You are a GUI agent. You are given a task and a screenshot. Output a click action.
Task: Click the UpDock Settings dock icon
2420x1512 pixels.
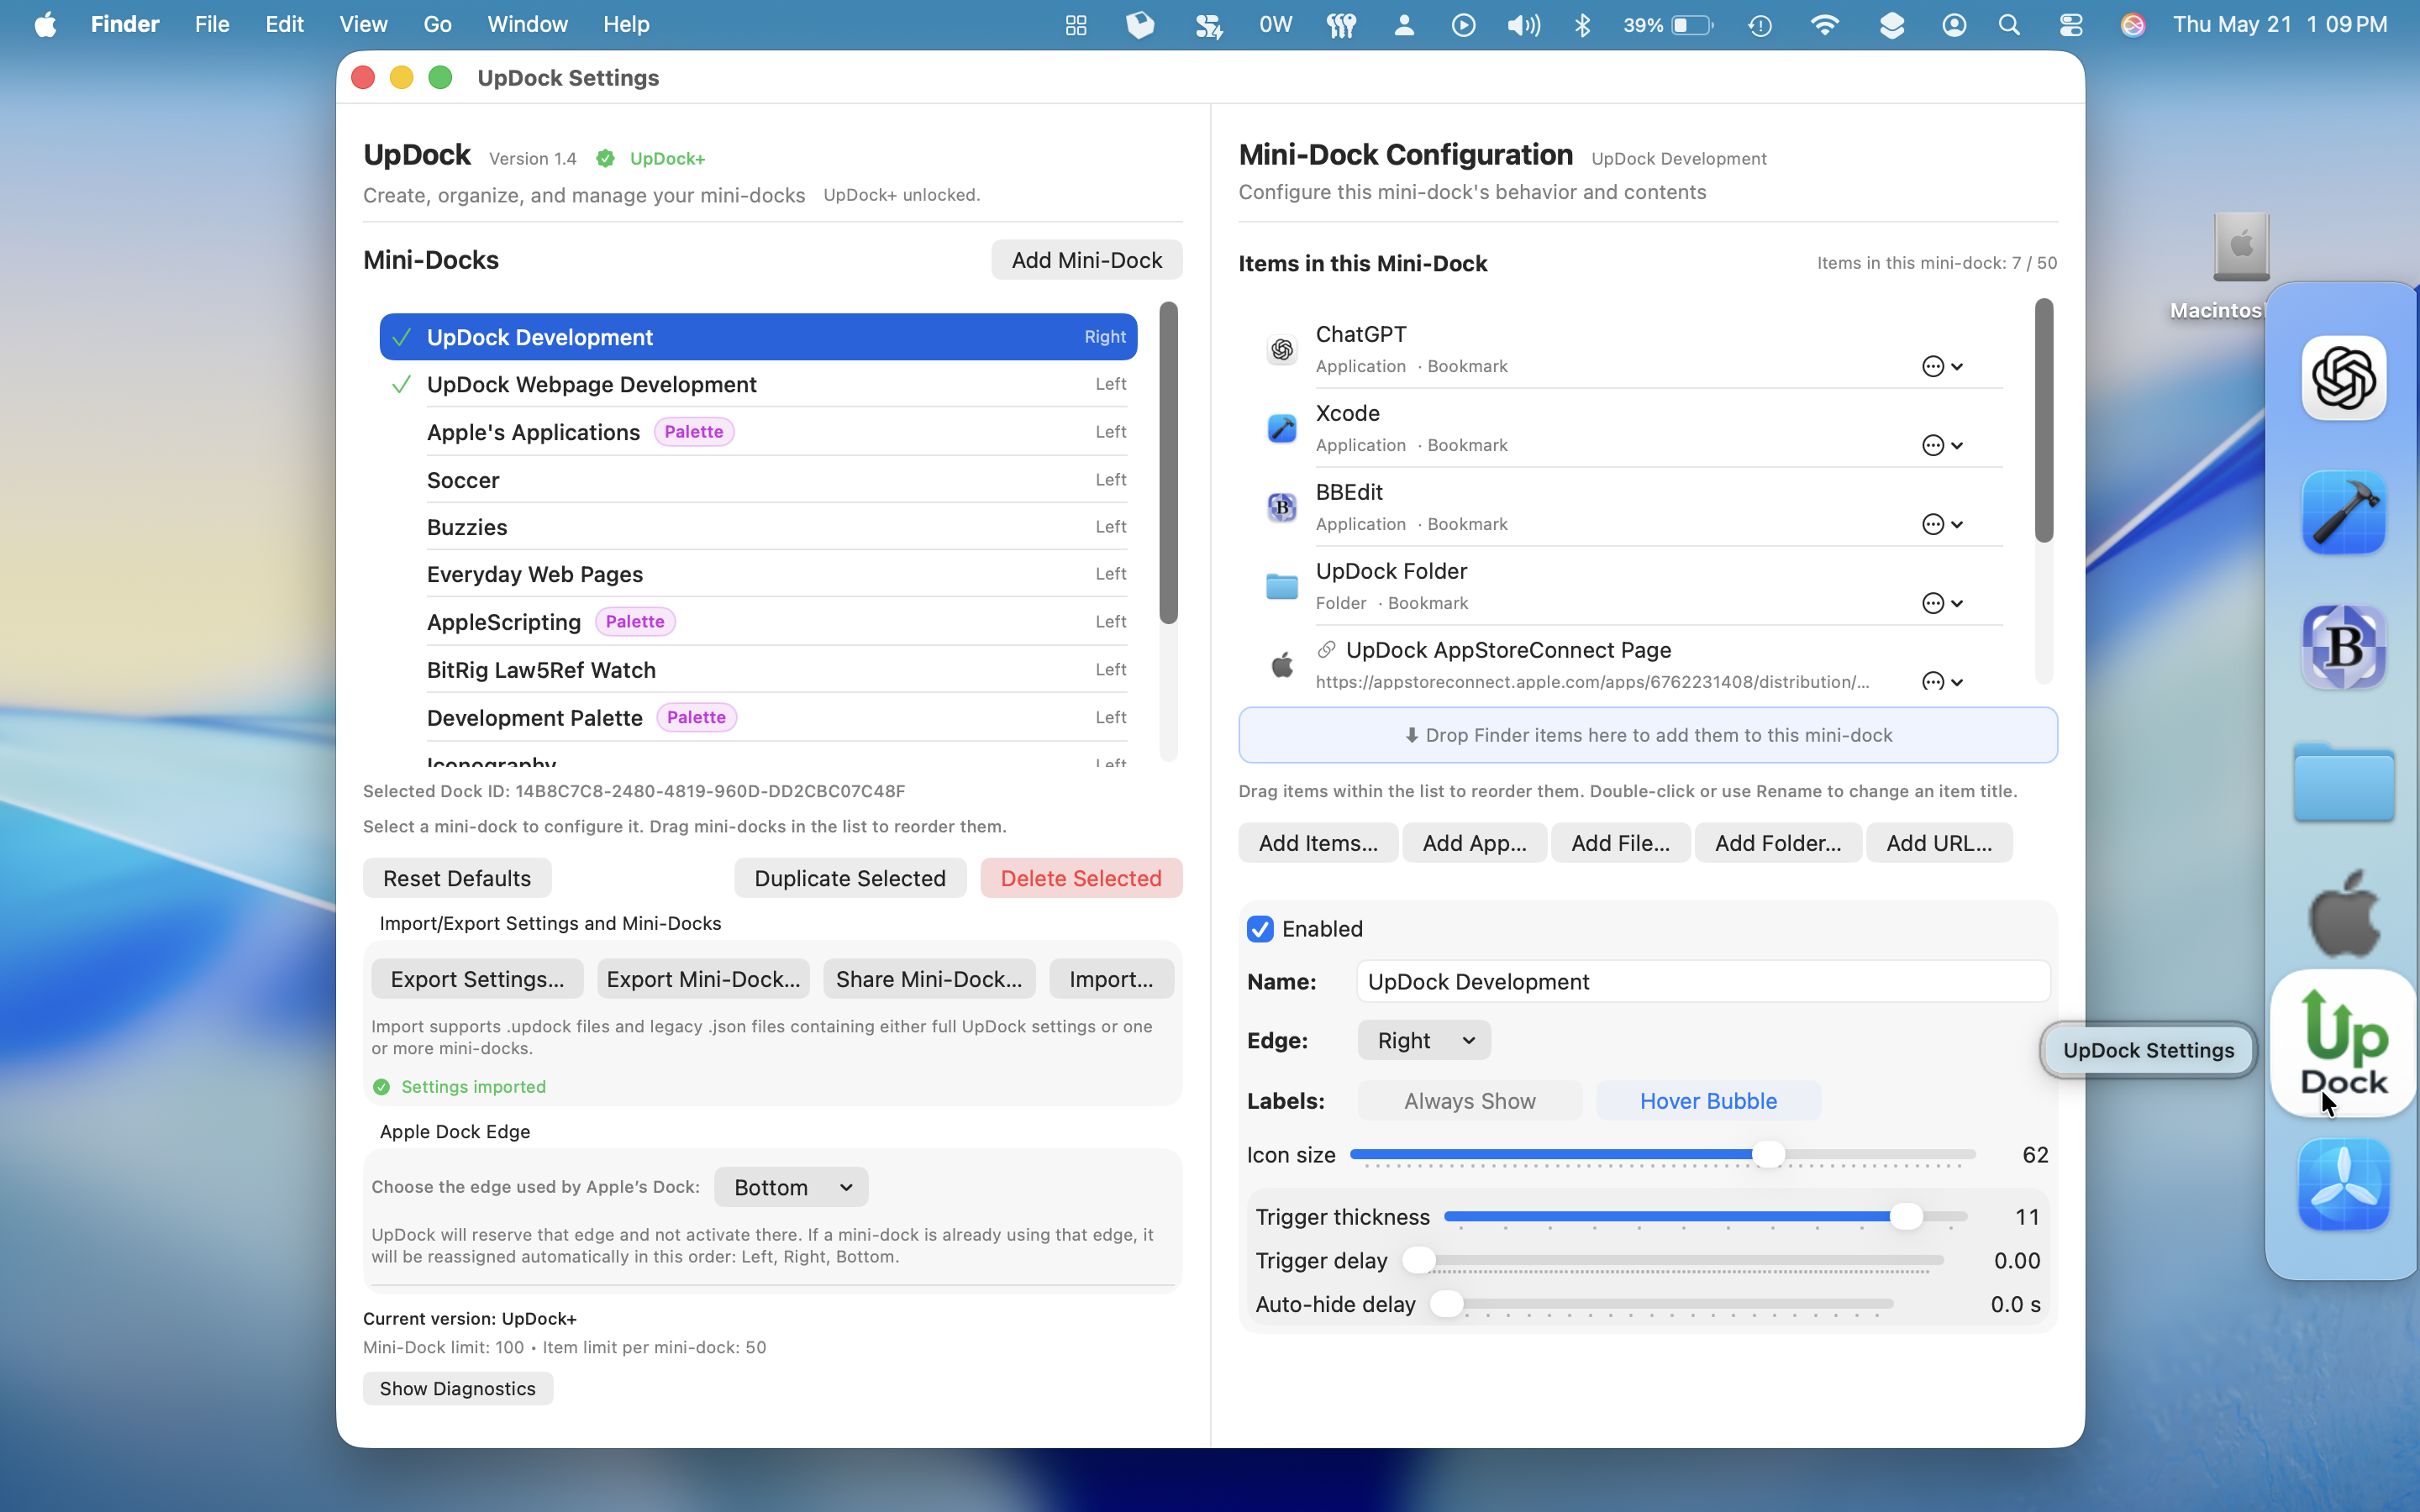point(2343,1043)
